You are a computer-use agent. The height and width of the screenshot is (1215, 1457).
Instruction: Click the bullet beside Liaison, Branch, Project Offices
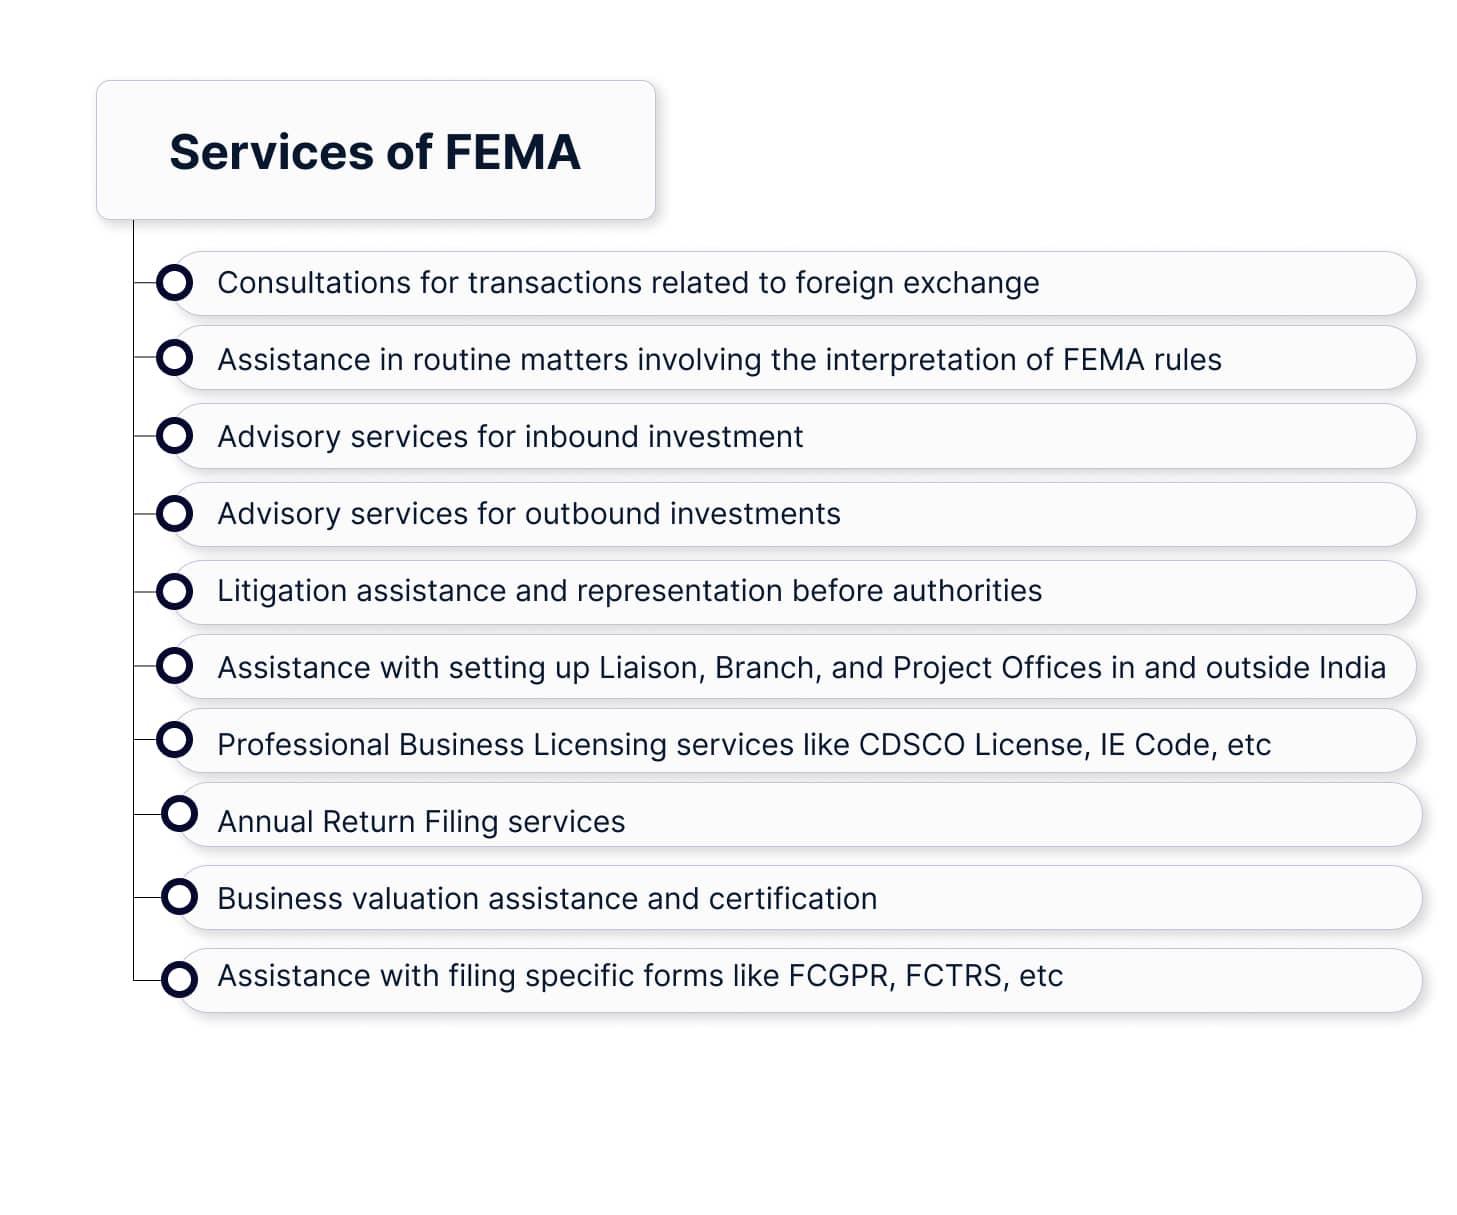pos(175,666)
